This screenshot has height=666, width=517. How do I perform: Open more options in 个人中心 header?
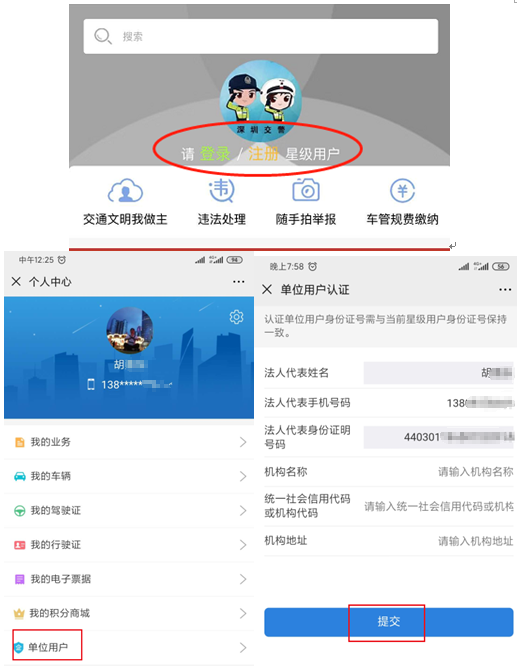click(238, 282)
